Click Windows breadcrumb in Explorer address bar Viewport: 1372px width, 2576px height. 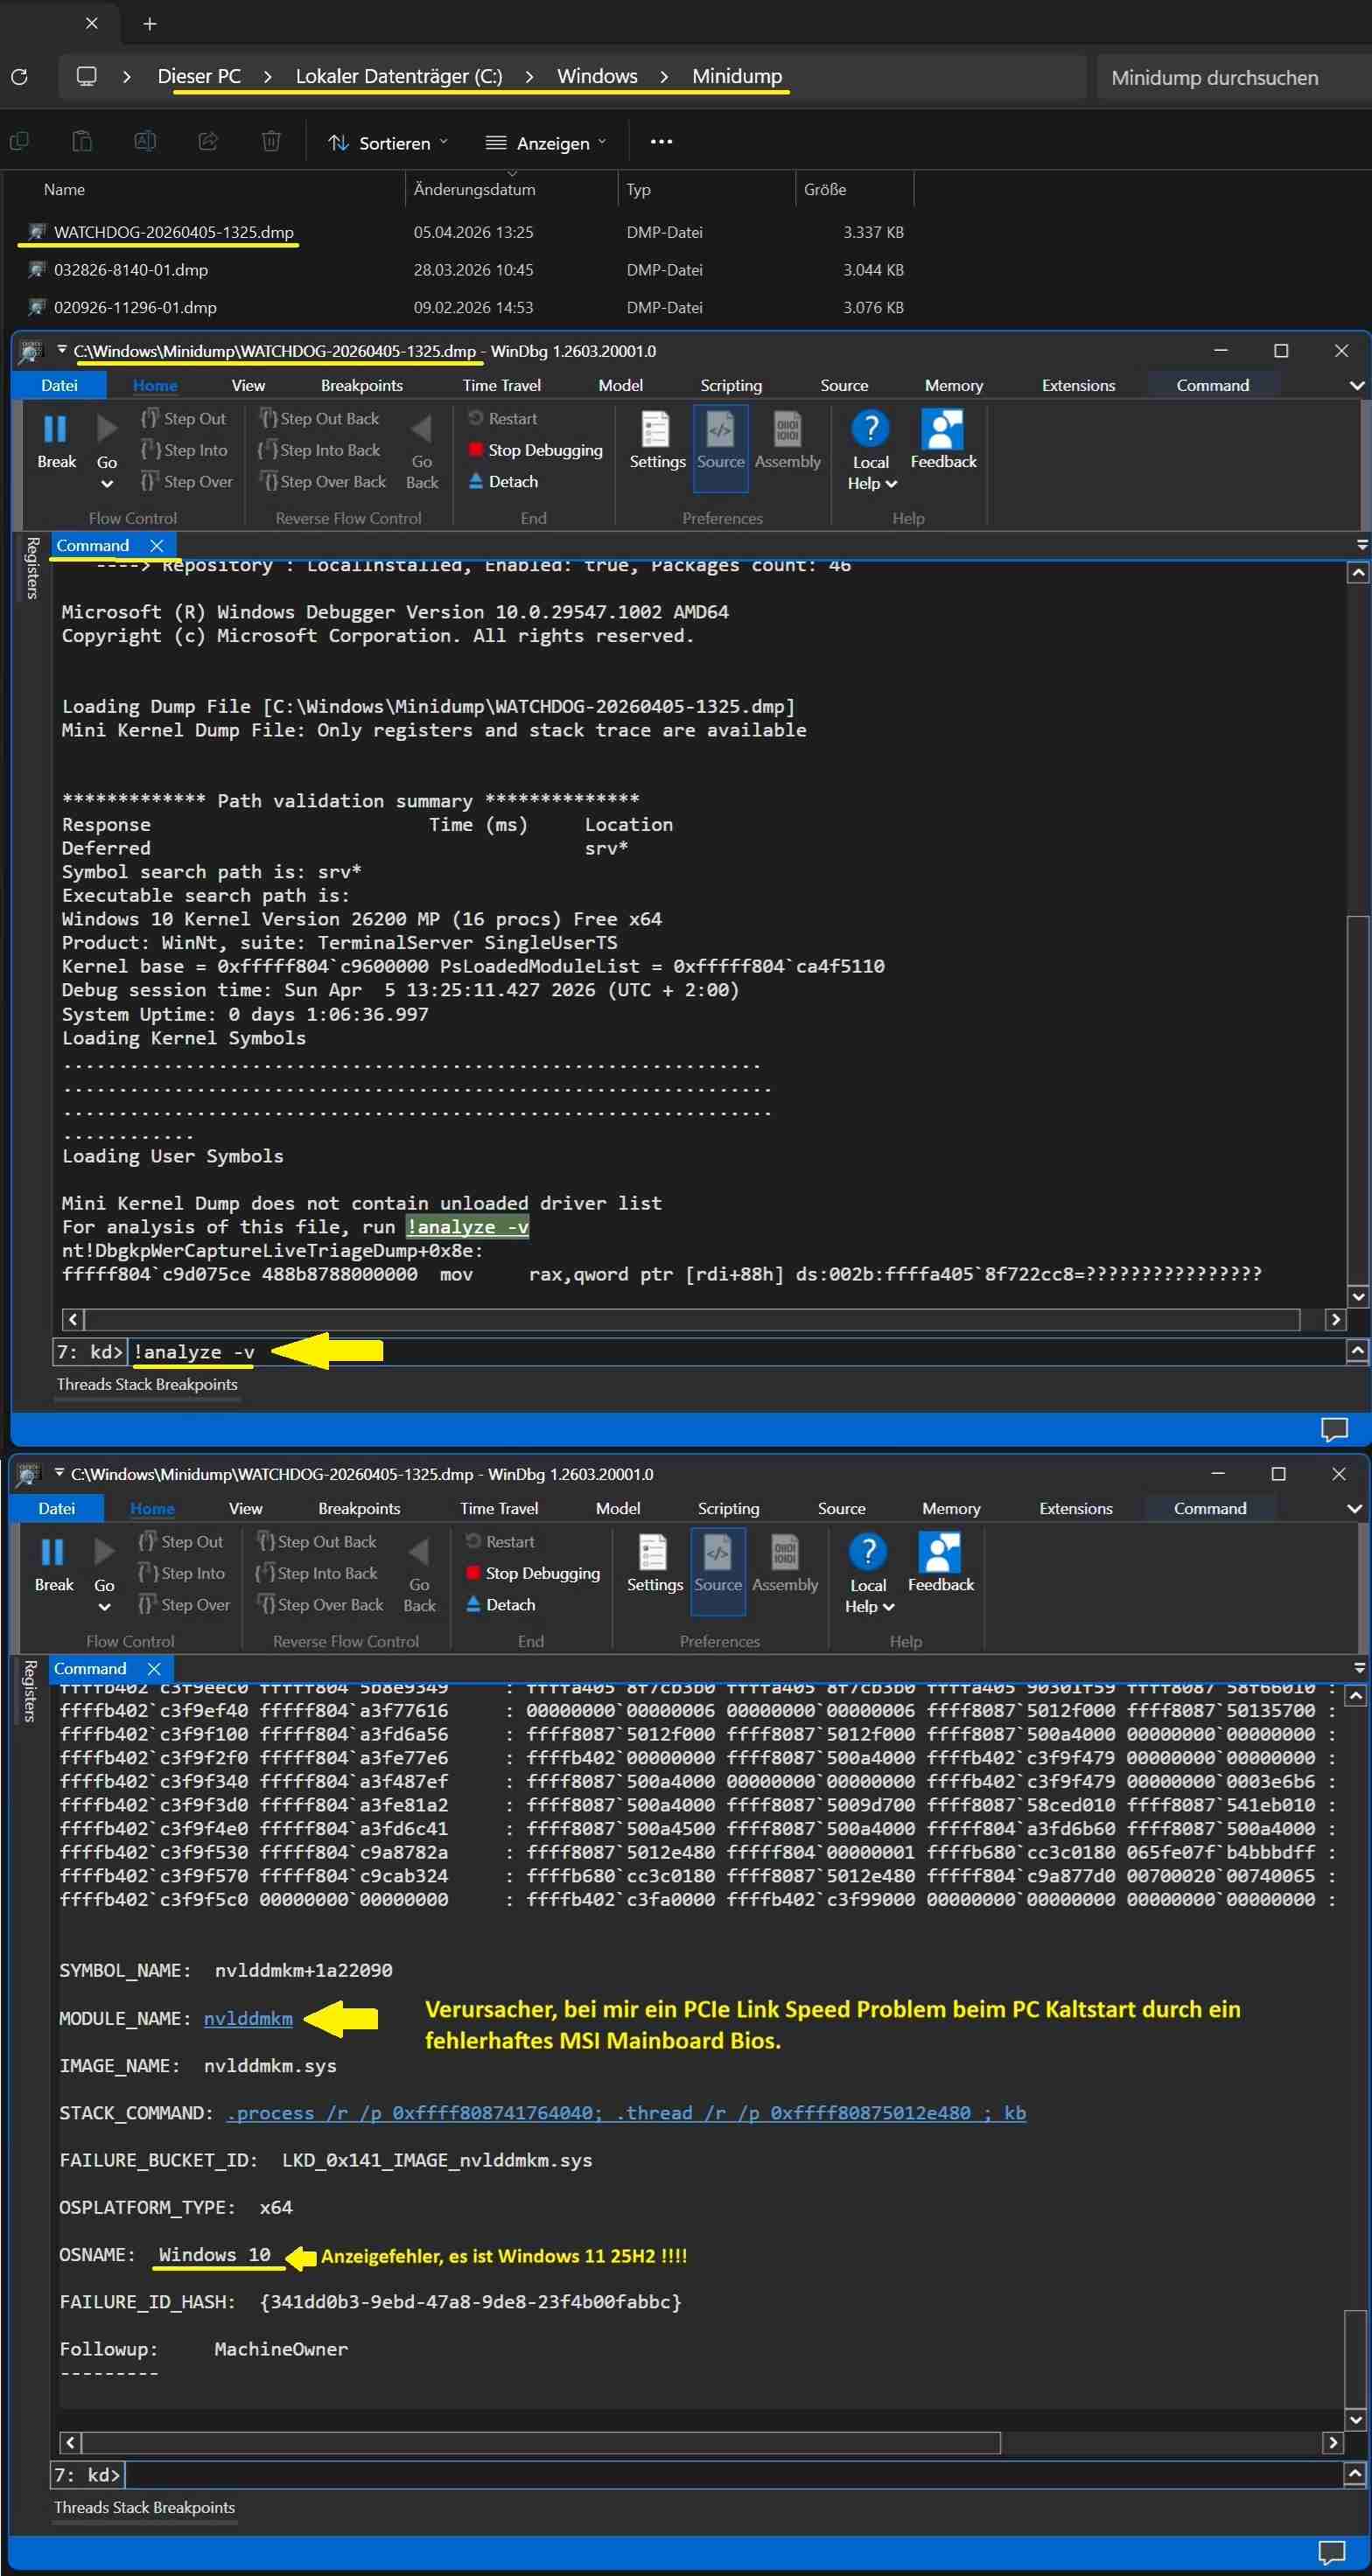(597, 76)
